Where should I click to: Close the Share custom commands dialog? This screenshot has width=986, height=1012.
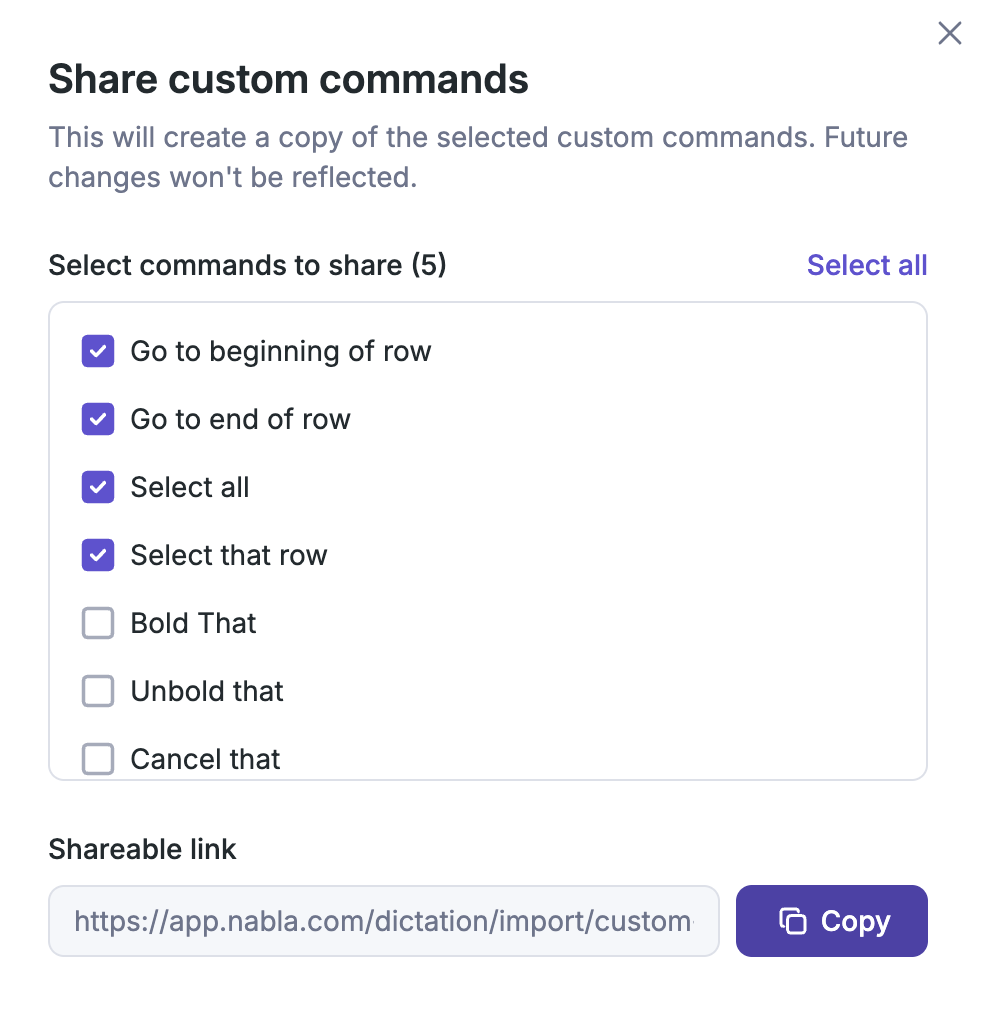[x=949, y=34]
